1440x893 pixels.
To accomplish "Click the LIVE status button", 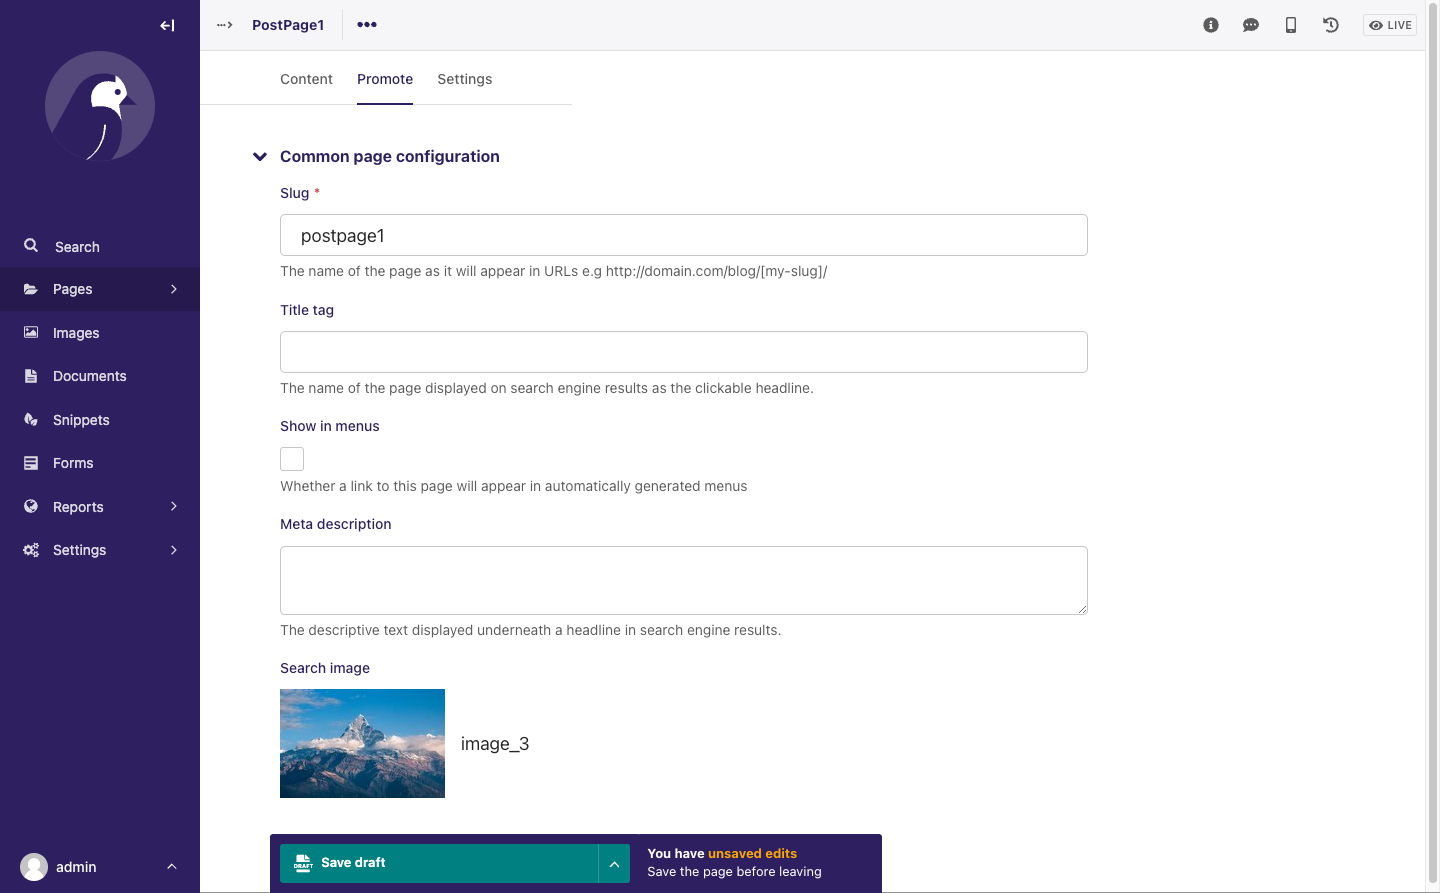I will tap(1390, 25).
